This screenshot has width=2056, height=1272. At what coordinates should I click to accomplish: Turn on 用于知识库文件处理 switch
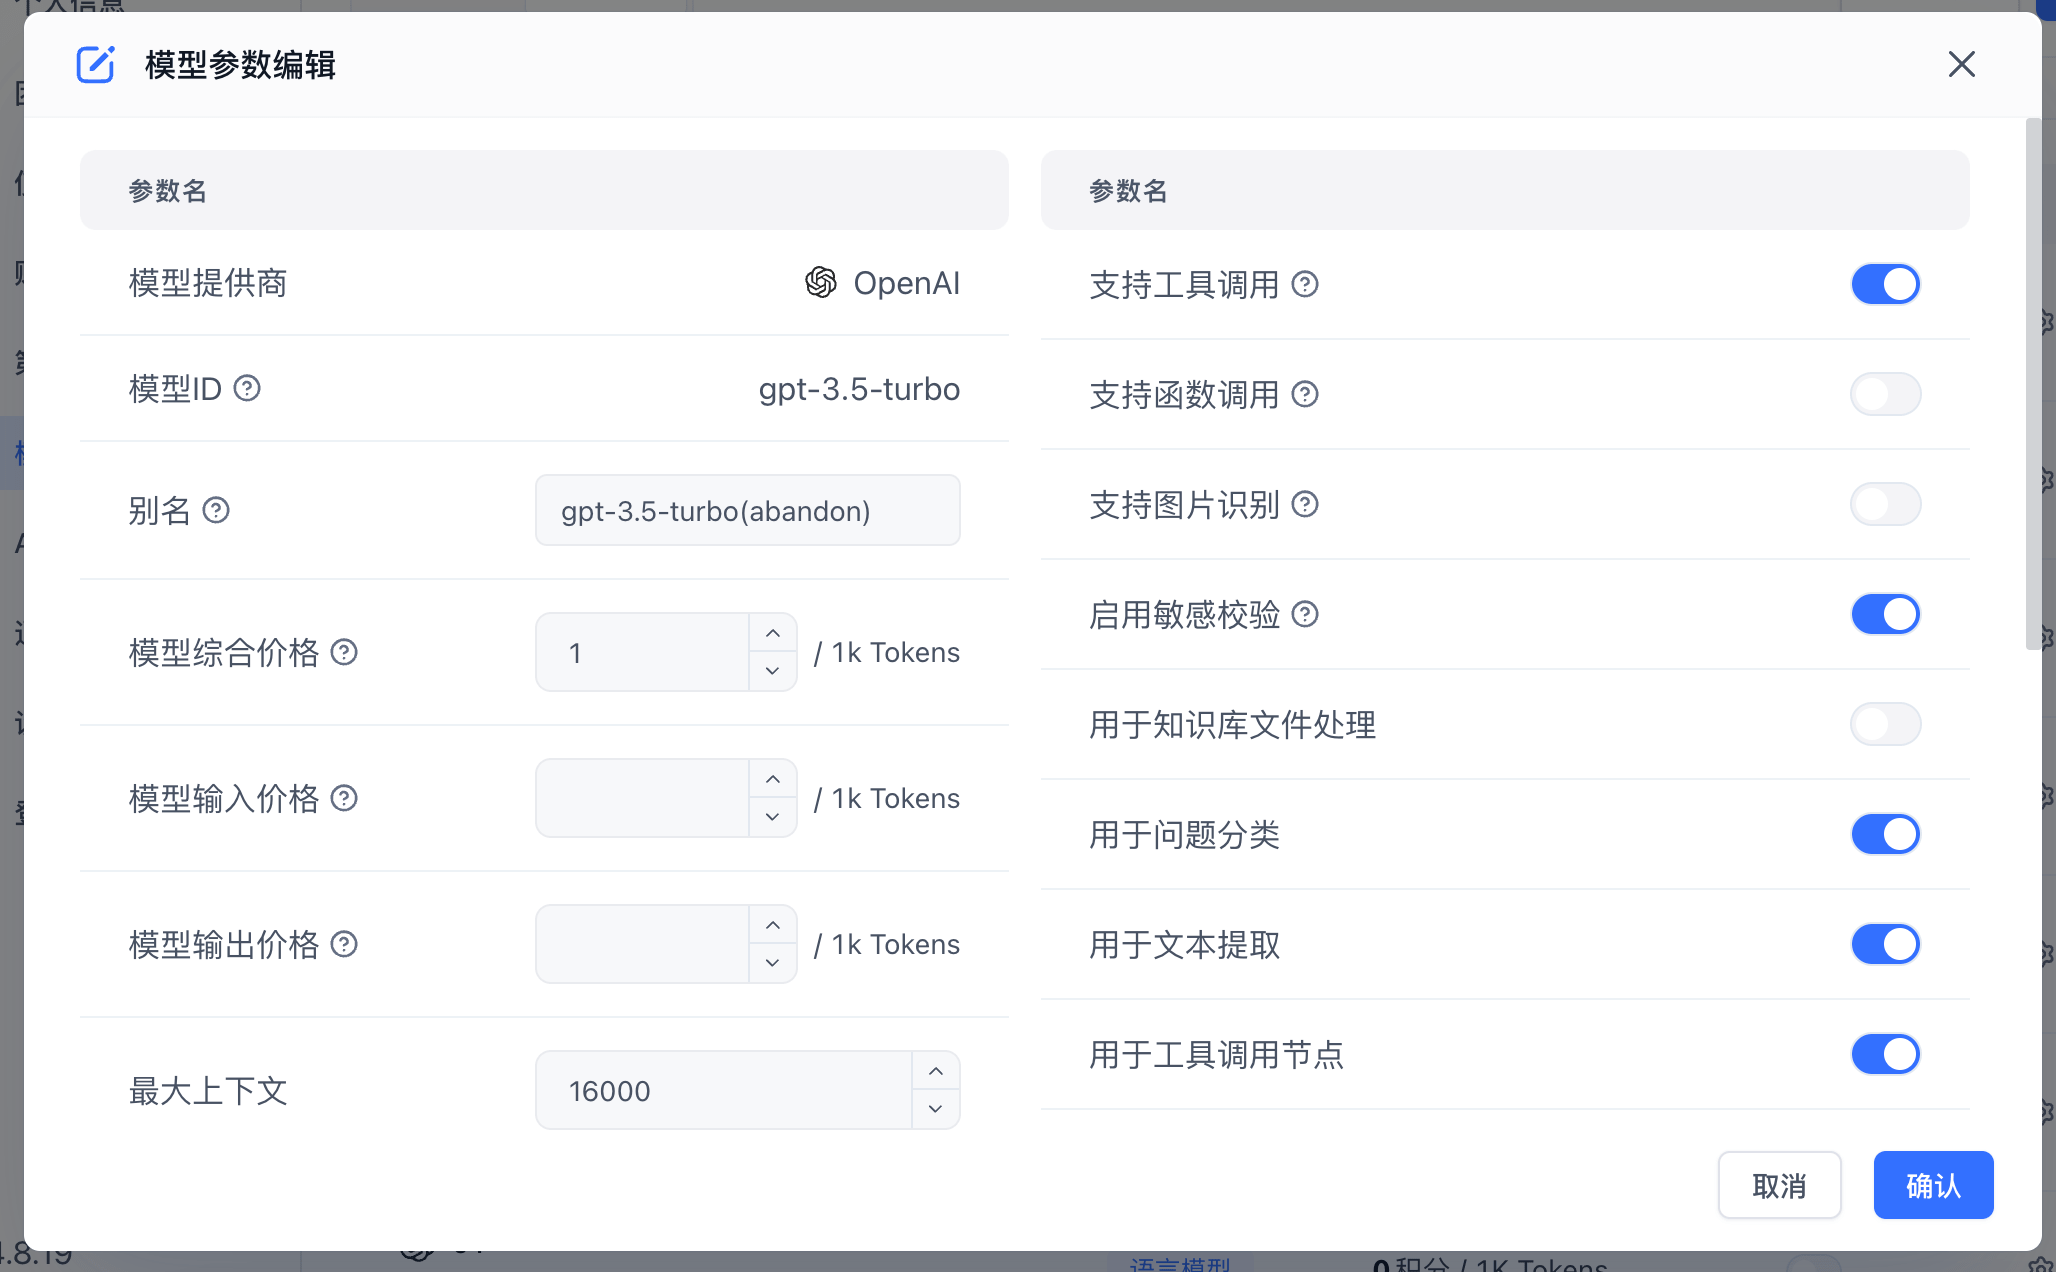[1885, 724]
